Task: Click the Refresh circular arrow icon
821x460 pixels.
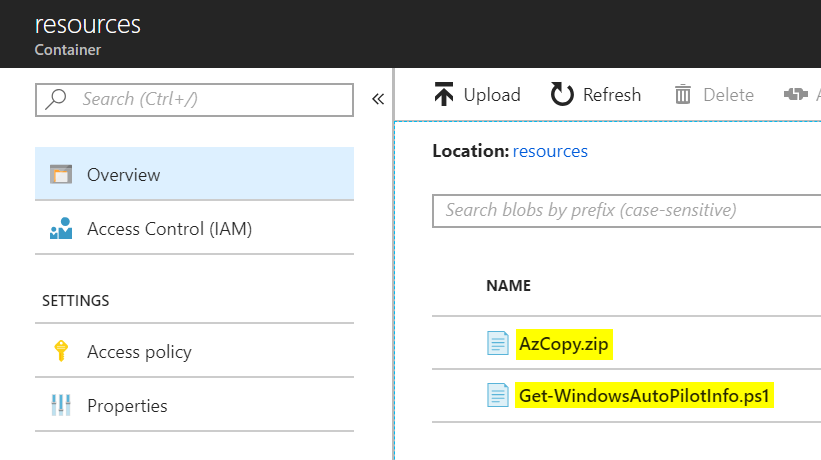Action: (563, 95)
